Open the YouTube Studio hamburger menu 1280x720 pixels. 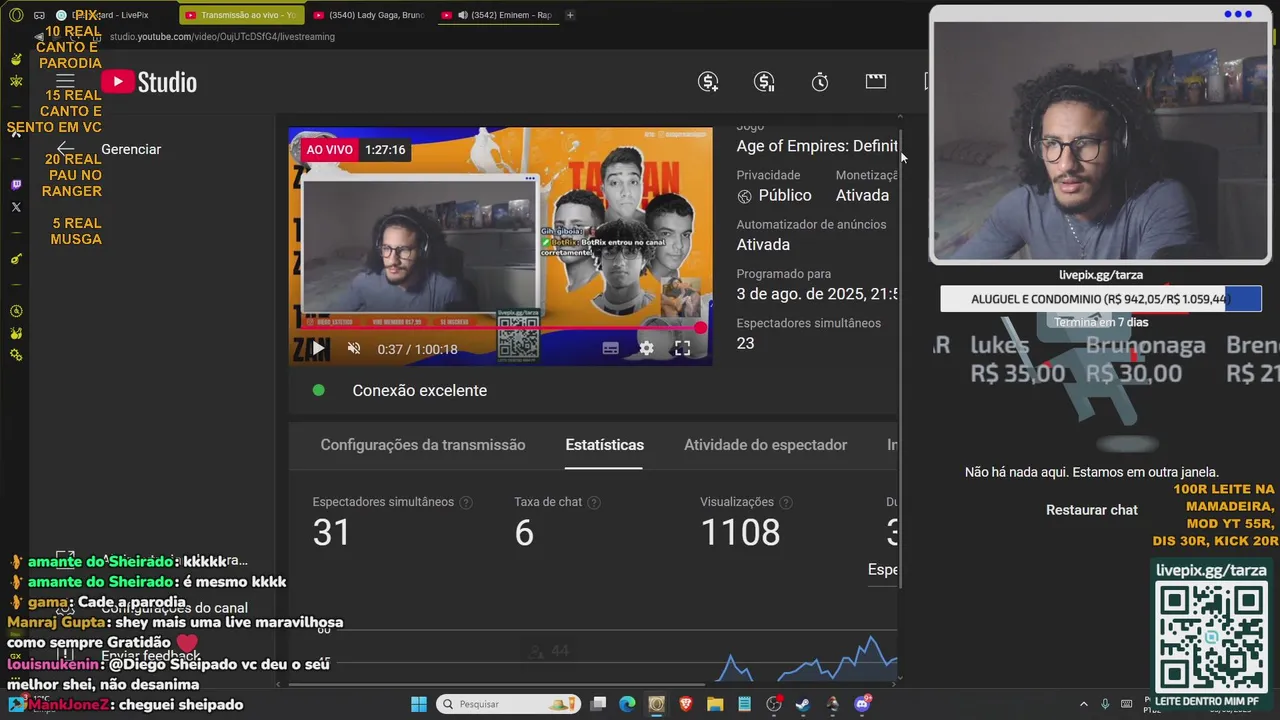[x=65, y=81]
